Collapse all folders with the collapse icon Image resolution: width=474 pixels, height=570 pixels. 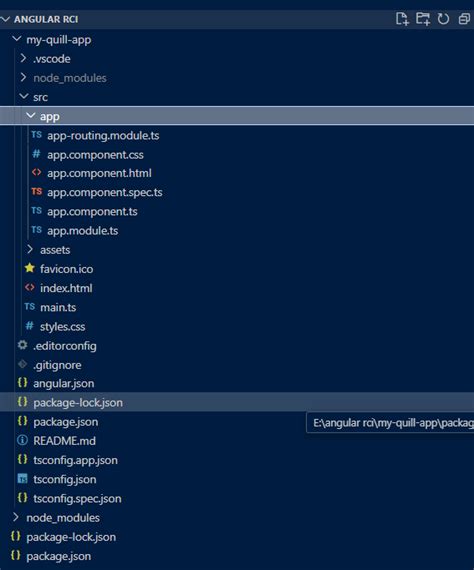[x=464, y=19]
